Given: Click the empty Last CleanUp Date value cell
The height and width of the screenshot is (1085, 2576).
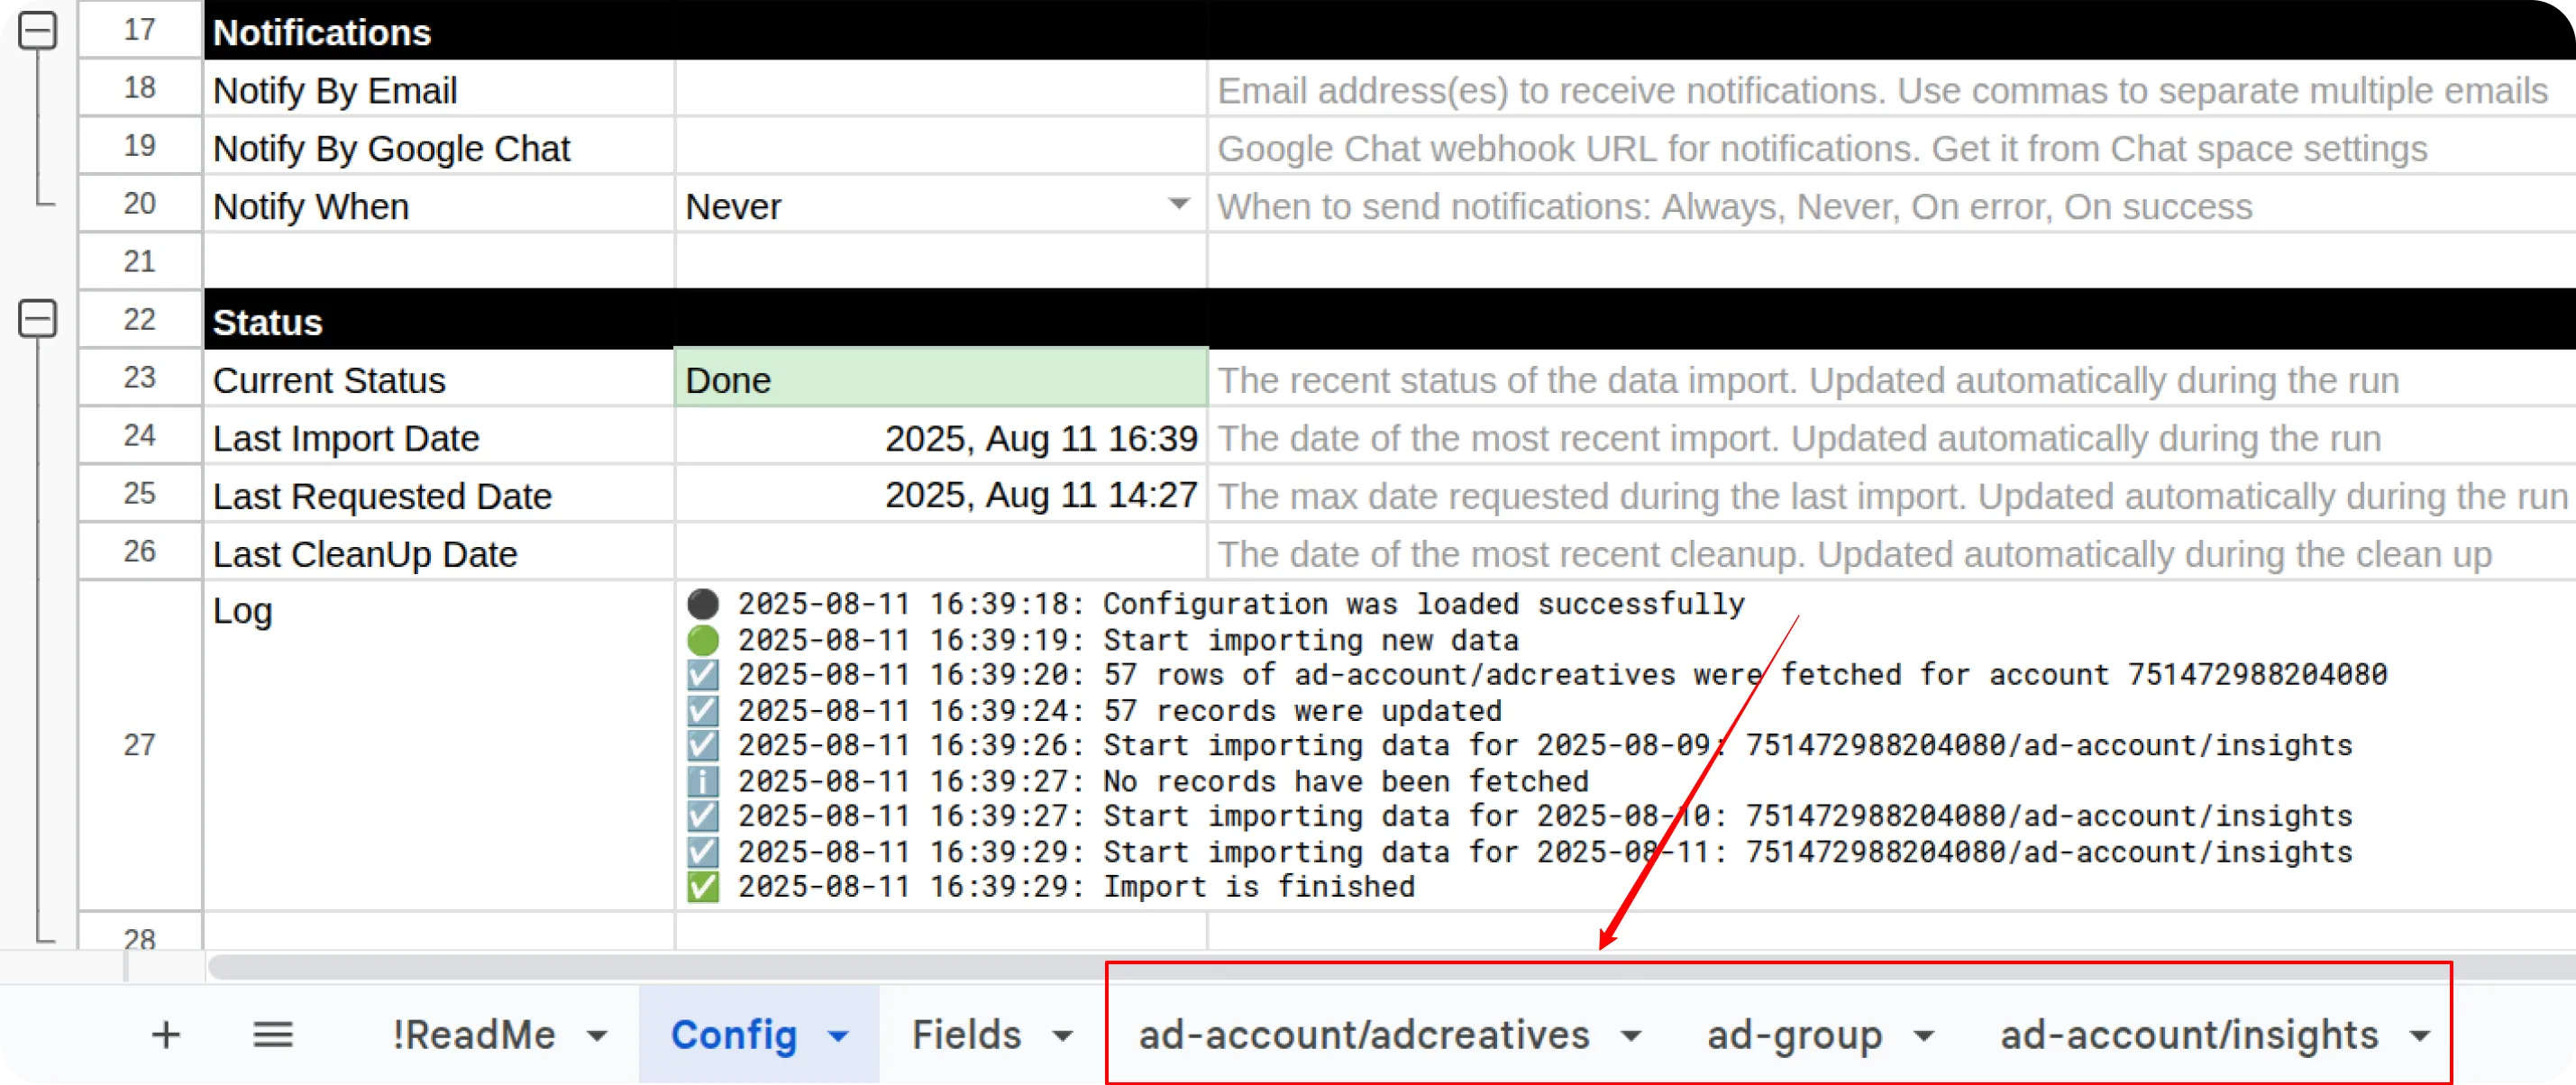Looking at the screenshot, I should 941,553.
